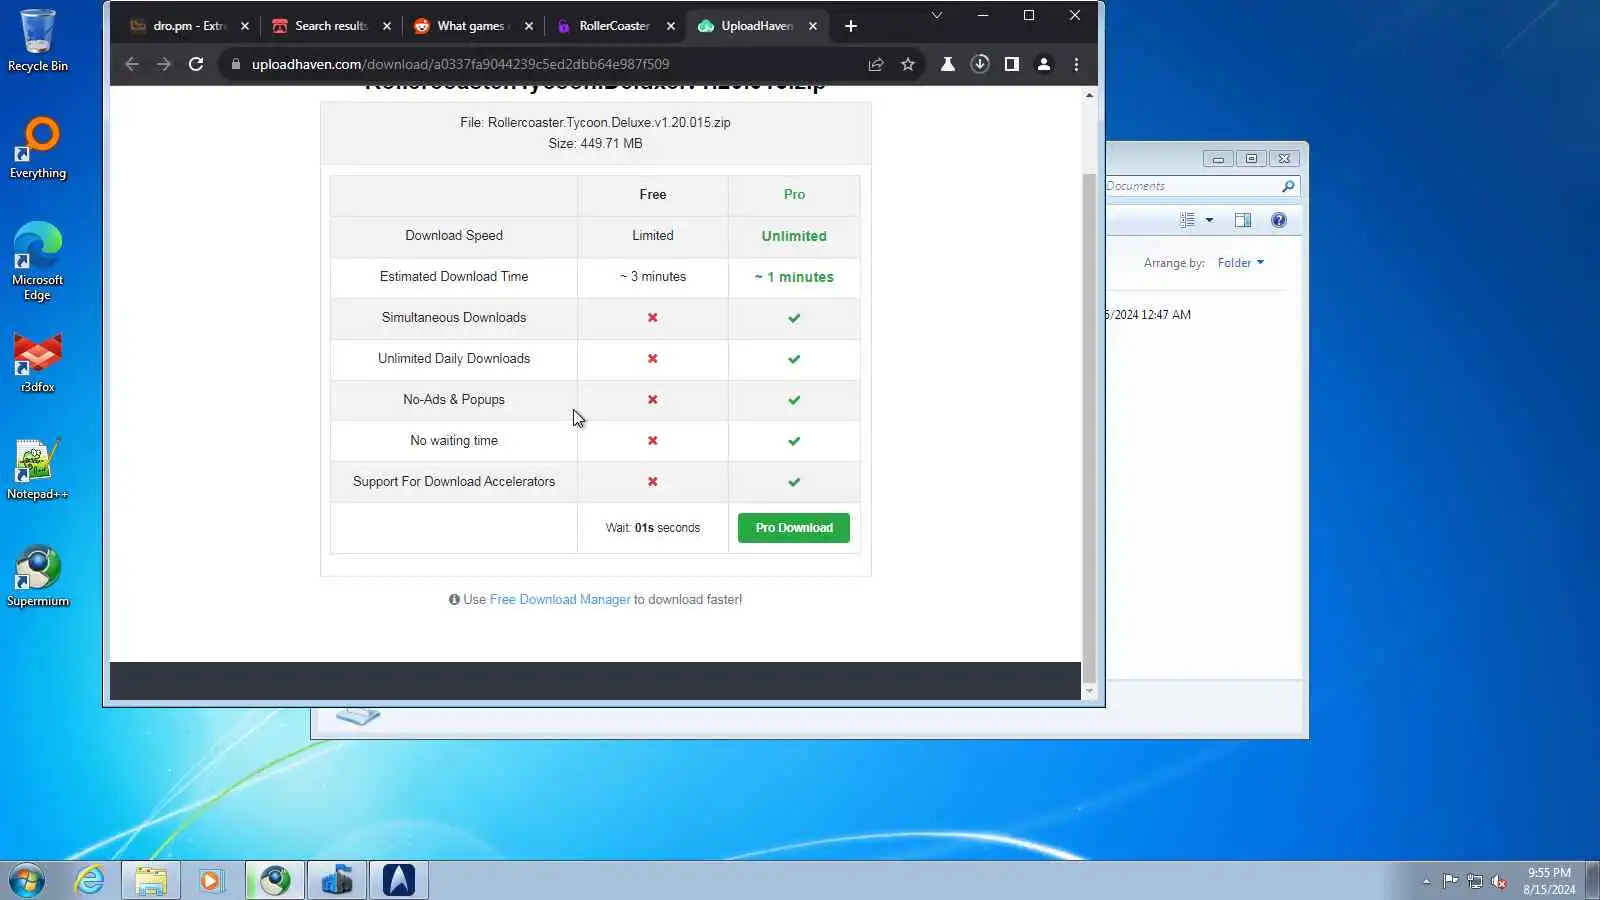Close the What games tab
Viewport: 1600px width, 900px height.
(529, 26)
